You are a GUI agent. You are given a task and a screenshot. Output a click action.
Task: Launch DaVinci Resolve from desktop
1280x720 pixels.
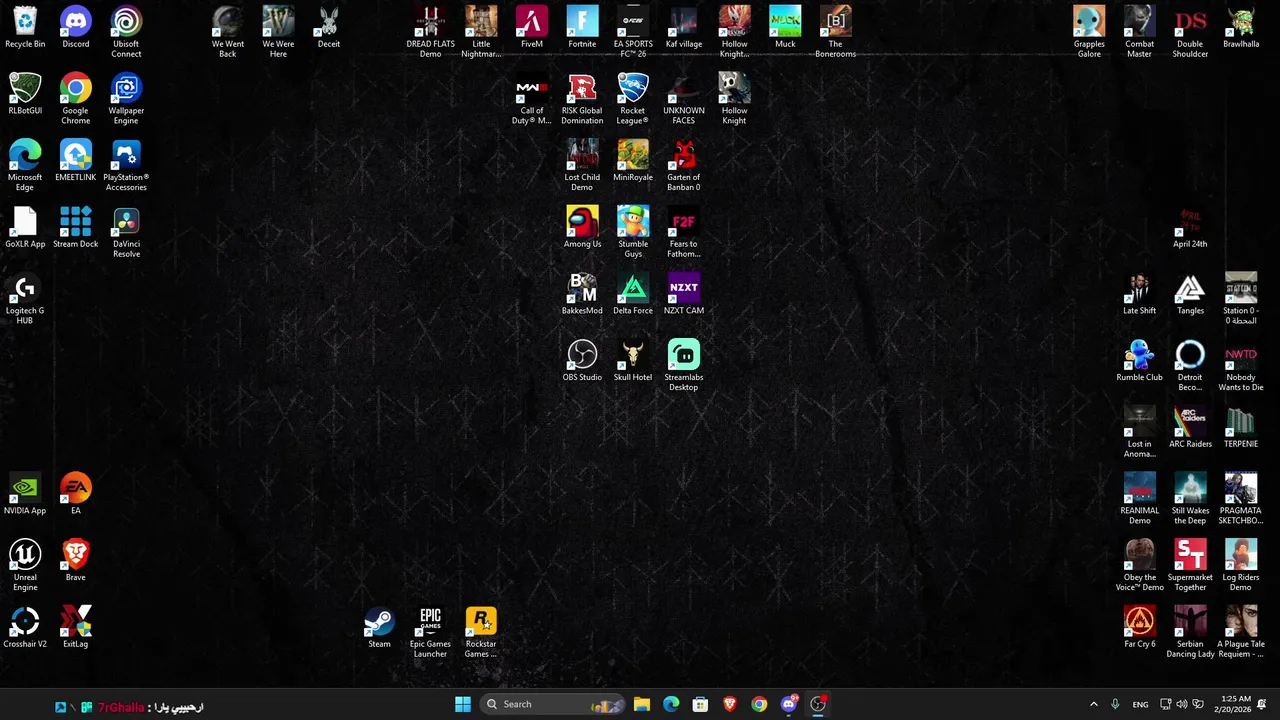click(x=126, y=232)
